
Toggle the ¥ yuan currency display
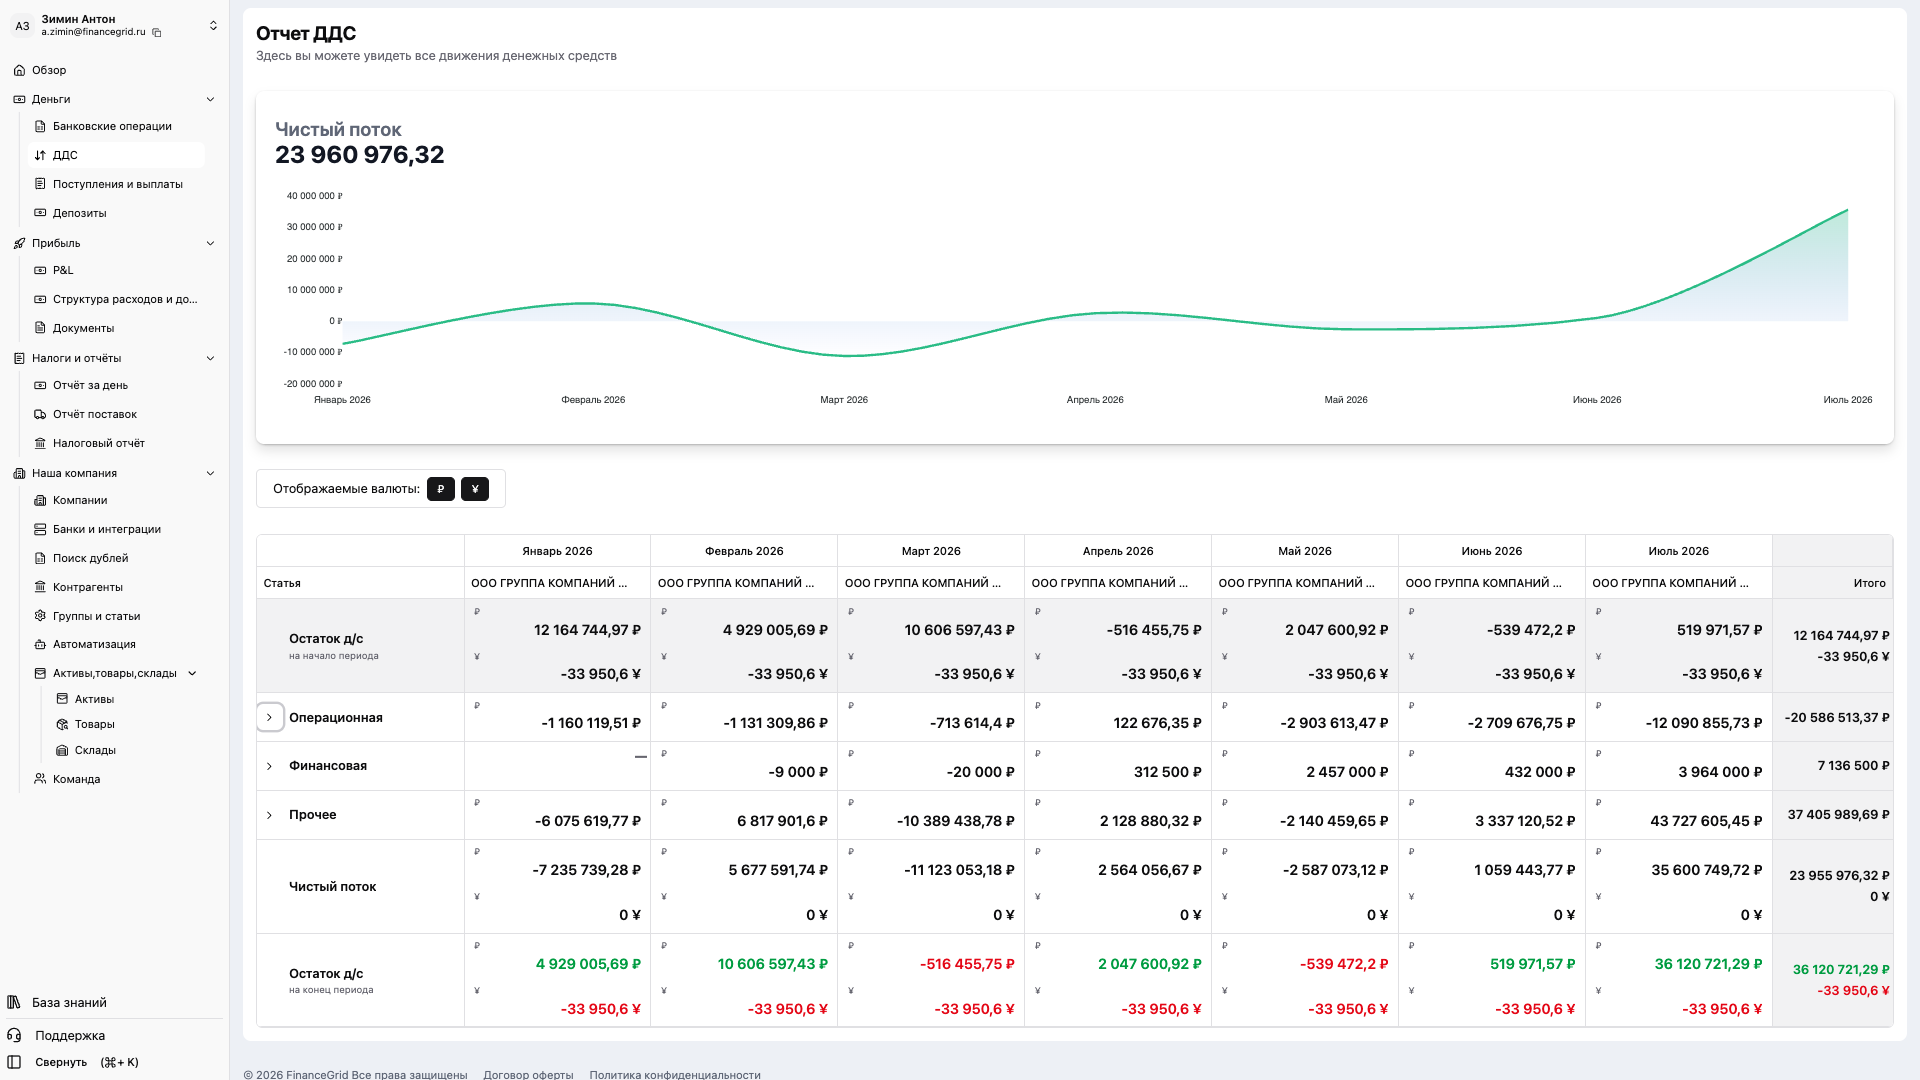[x=475, y=489]
